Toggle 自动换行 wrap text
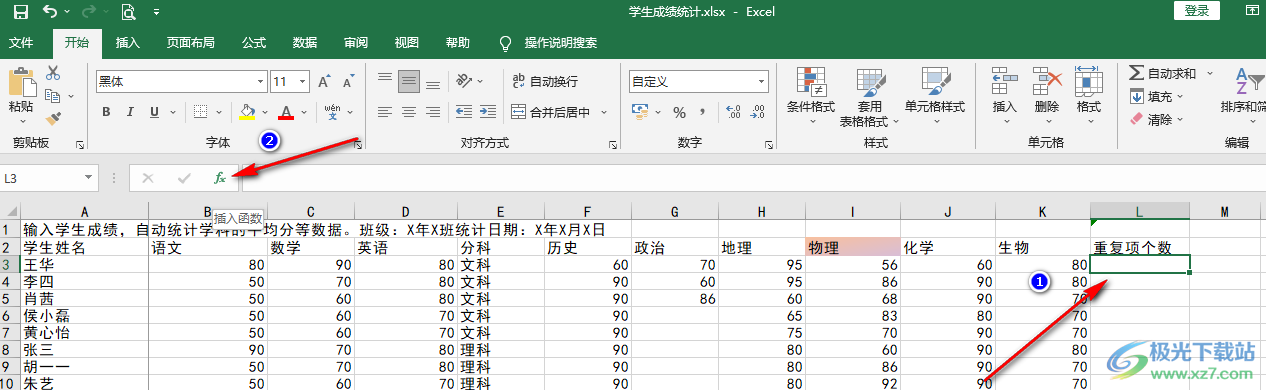Screen dimensions: 1266x390 pos(544,81)
